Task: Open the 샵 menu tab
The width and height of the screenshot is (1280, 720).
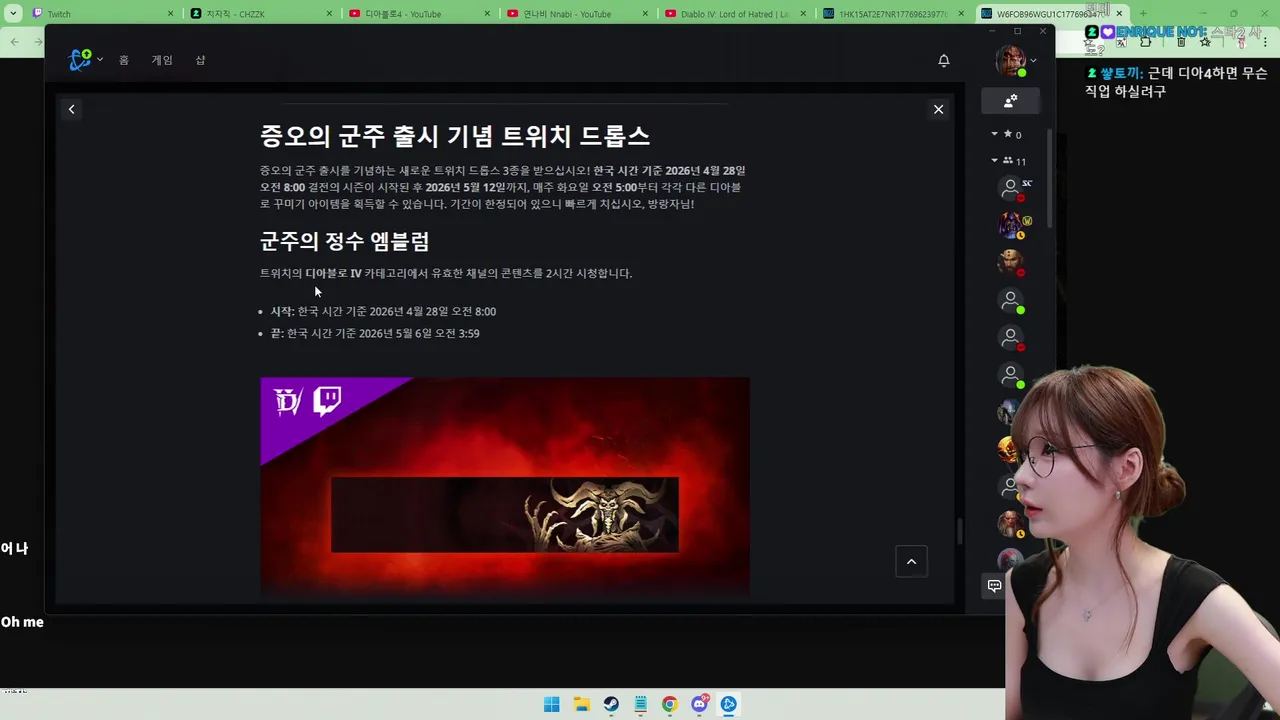Action: point(200,60)
